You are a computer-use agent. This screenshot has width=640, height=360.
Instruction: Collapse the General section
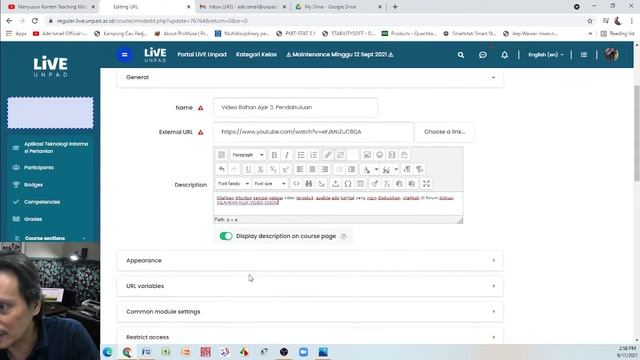[x=310, y=77]
